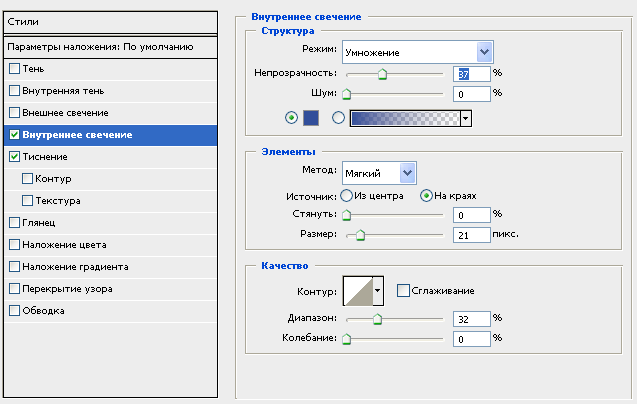
Task: Click the Непрозрачность slider handle
Action: [382, 73]
